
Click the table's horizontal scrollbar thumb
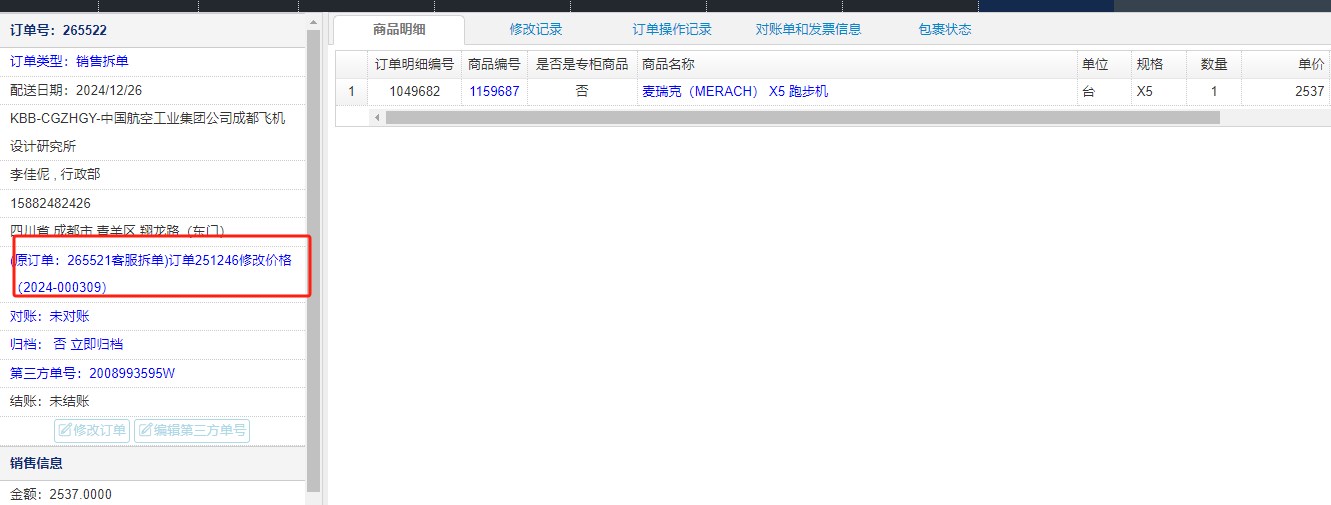[802, 117]
